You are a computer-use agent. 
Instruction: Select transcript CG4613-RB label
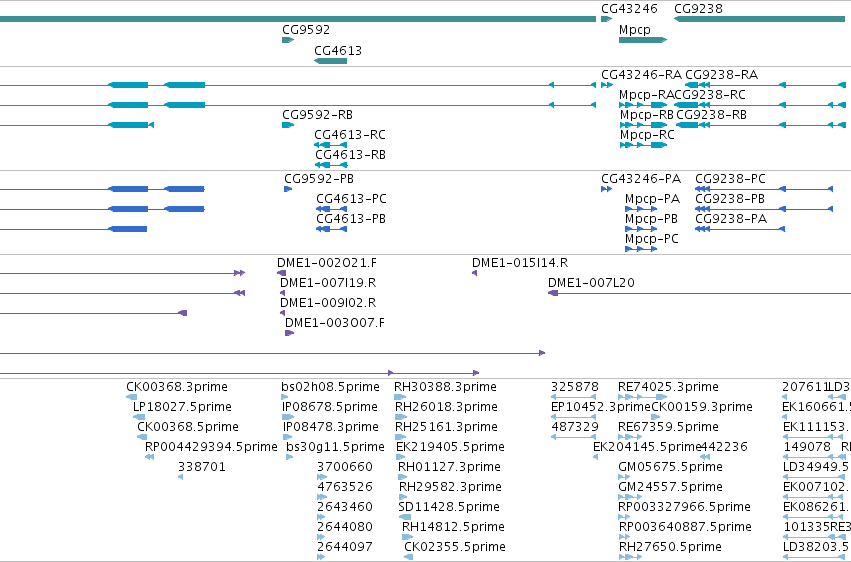pos(350,155)
